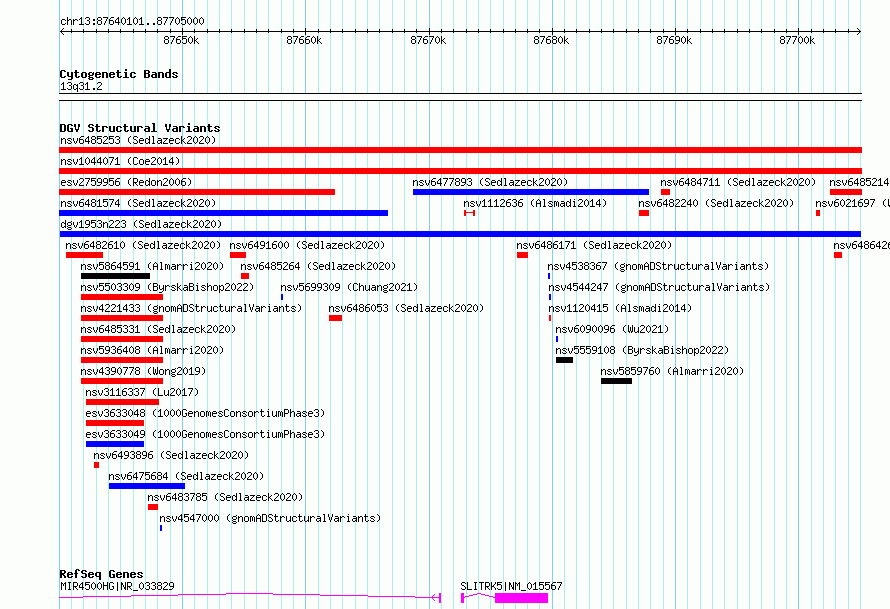Click the 87670k ruler tick label
This screenshot has height=609, width=890.
tap(428, 40)
